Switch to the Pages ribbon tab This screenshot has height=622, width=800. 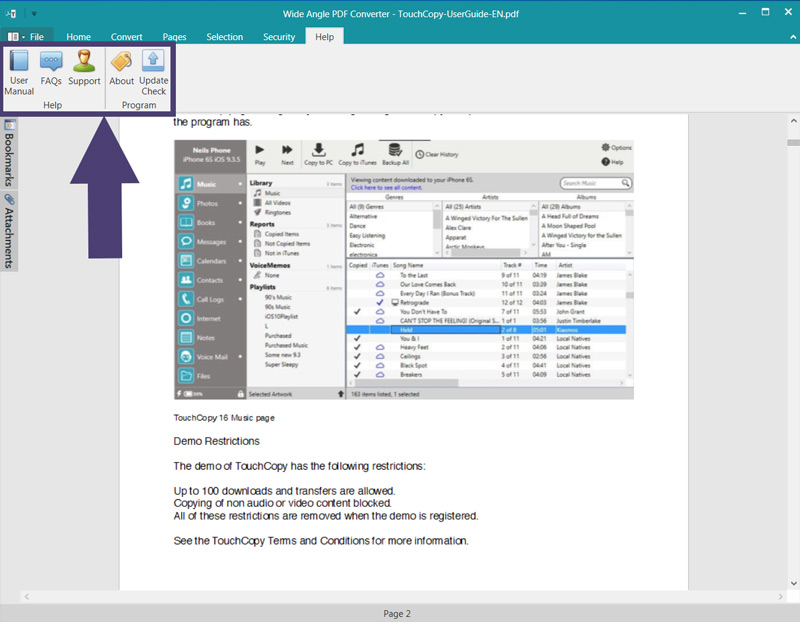click(x=174, y=37)
